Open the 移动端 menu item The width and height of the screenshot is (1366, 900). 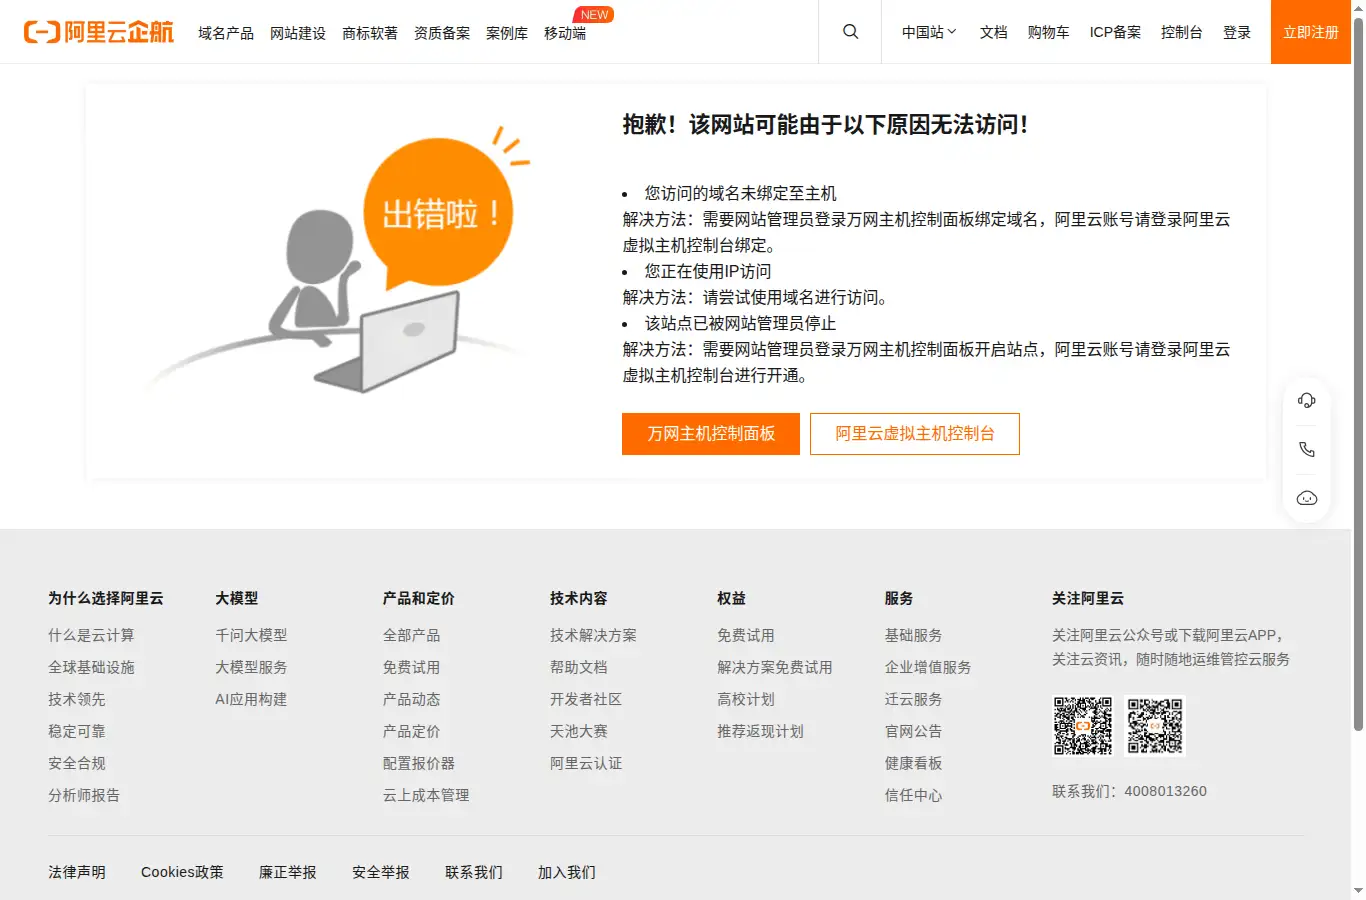click(x=565, y=33)
